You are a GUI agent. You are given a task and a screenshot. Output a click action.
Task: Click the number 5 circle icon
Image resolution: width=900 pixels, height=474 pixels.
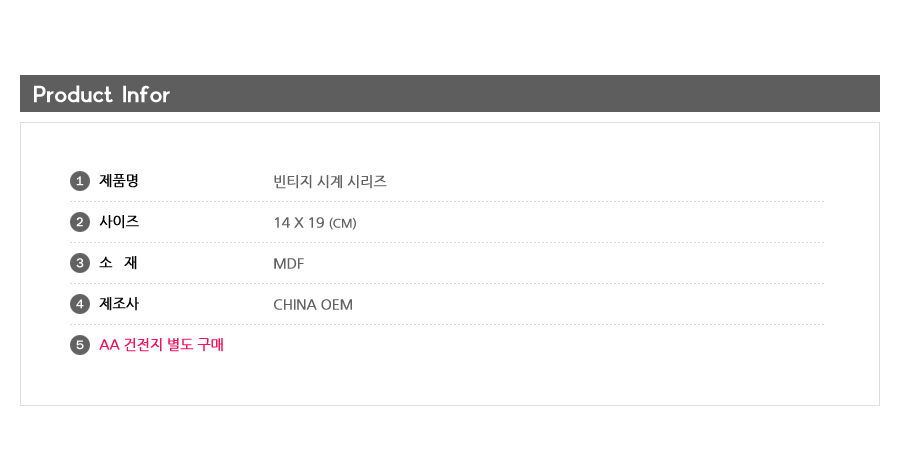(80, 345)
